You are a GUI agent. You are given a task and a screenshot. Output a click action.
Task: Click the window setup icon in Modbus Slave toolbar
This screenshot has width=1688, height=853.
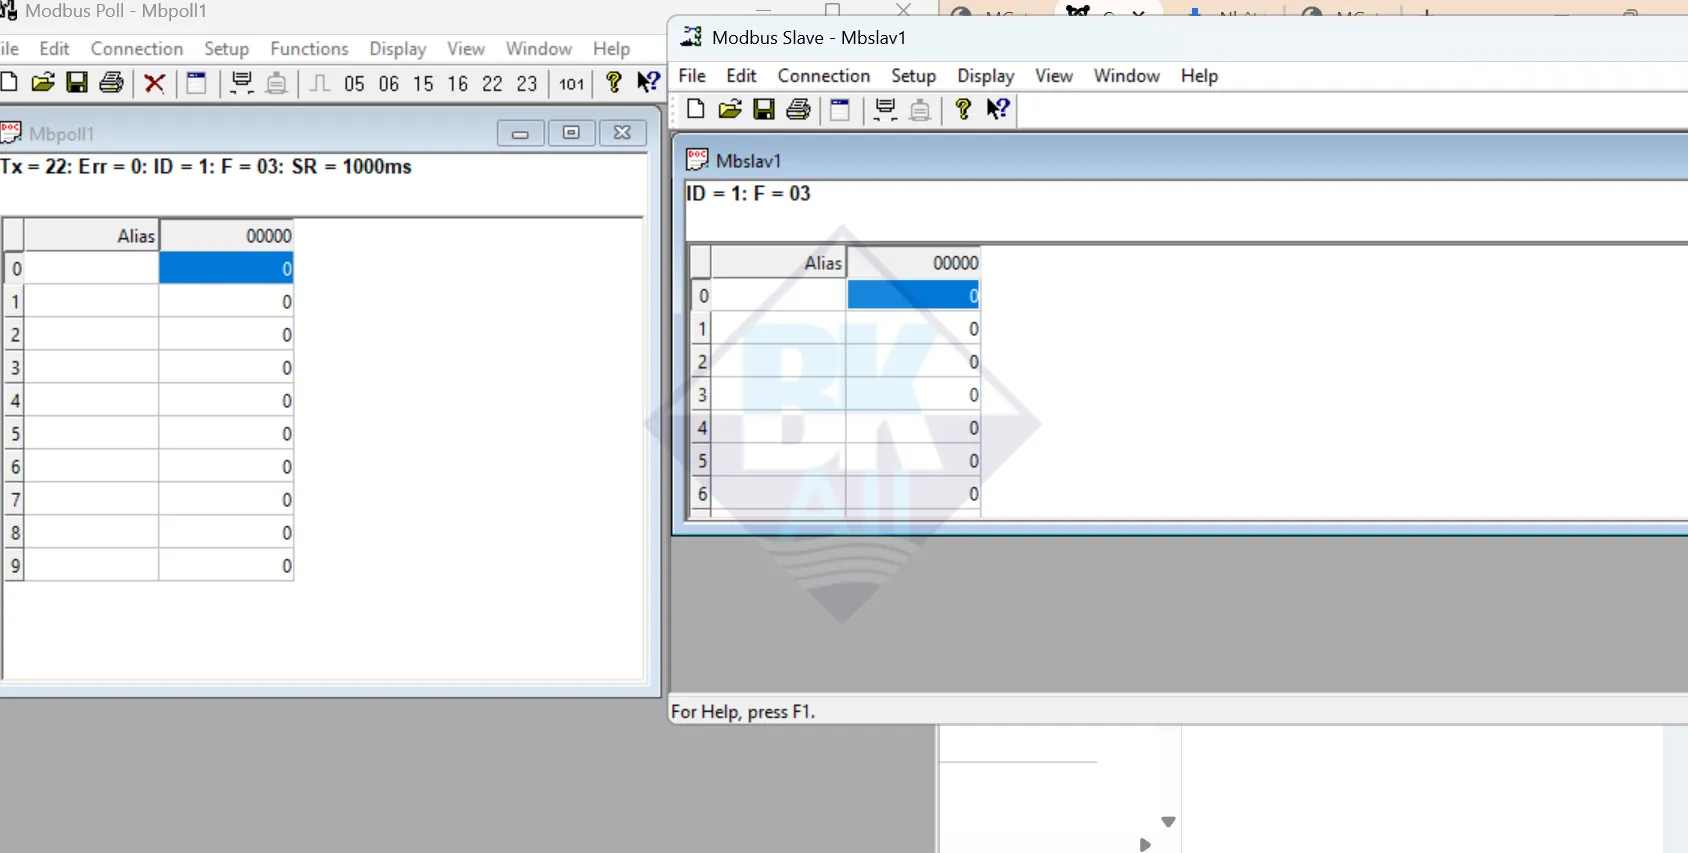[840, 110]
